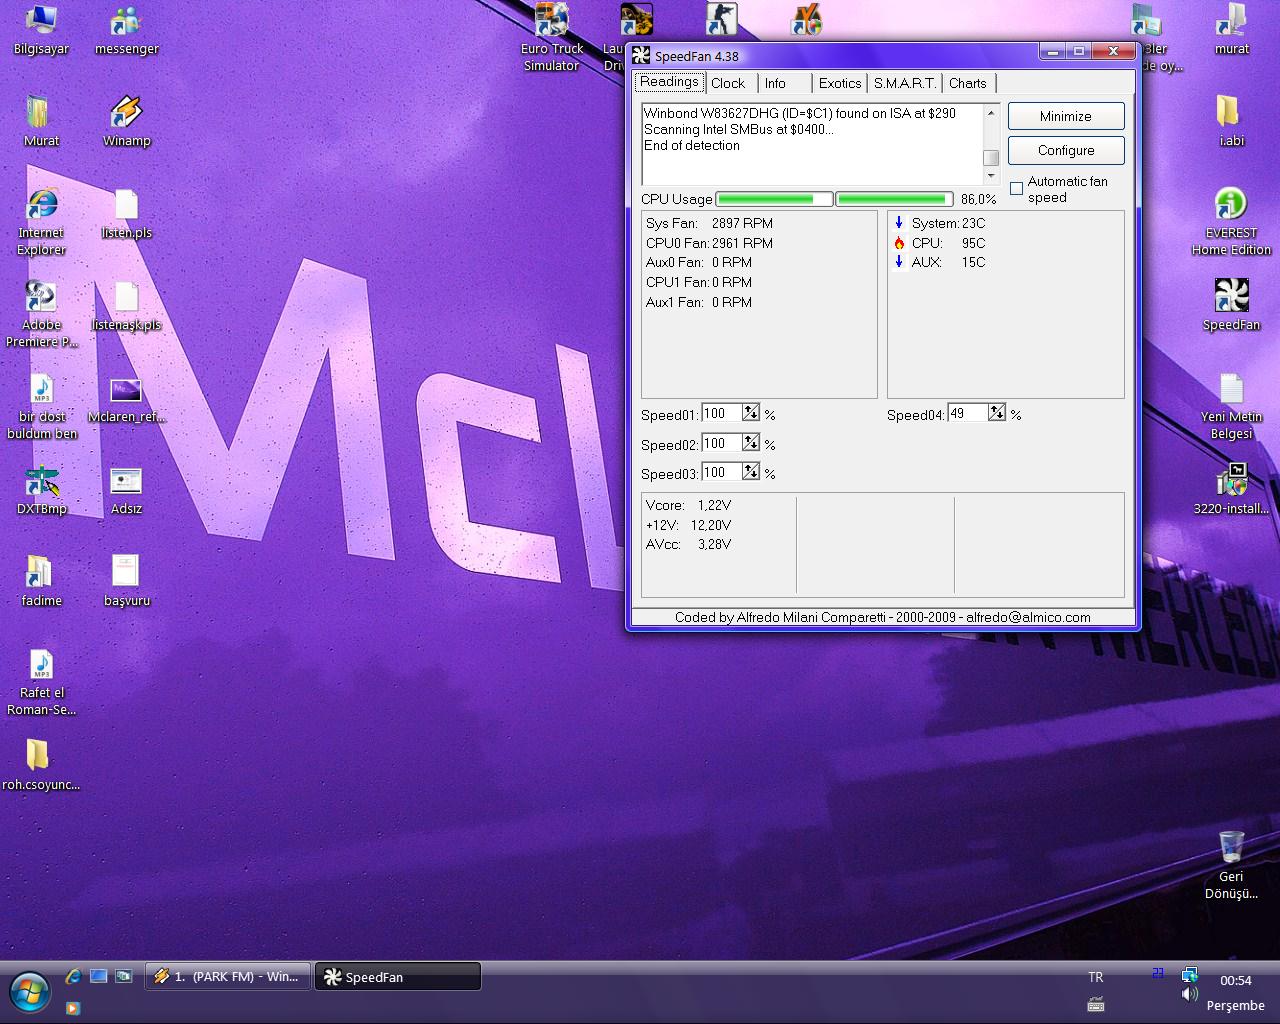Switch to the S.M.A.R.T. tab
Viewport: 1280px width, 1024px height.
coord(905,83)
